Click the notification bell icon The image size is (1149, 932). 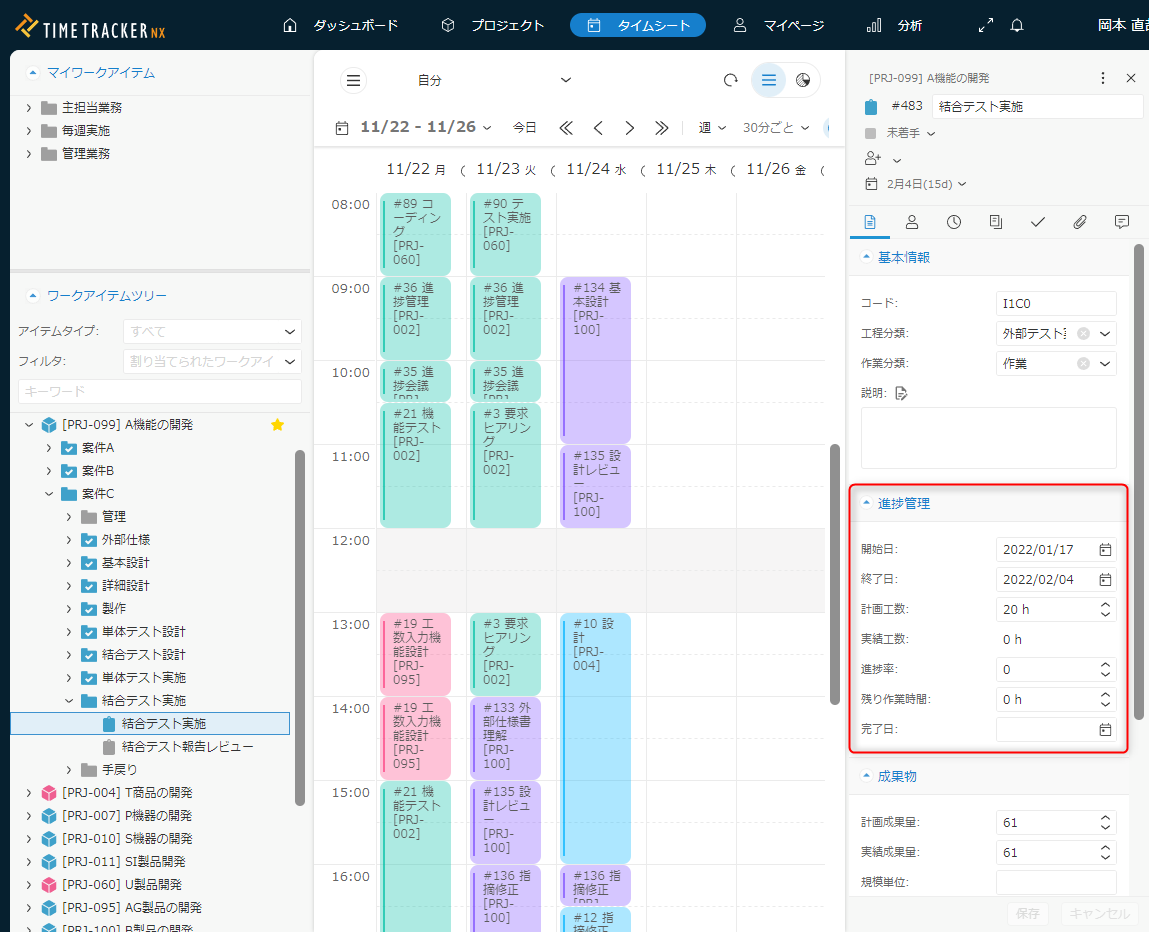(x=1017, y=25)
